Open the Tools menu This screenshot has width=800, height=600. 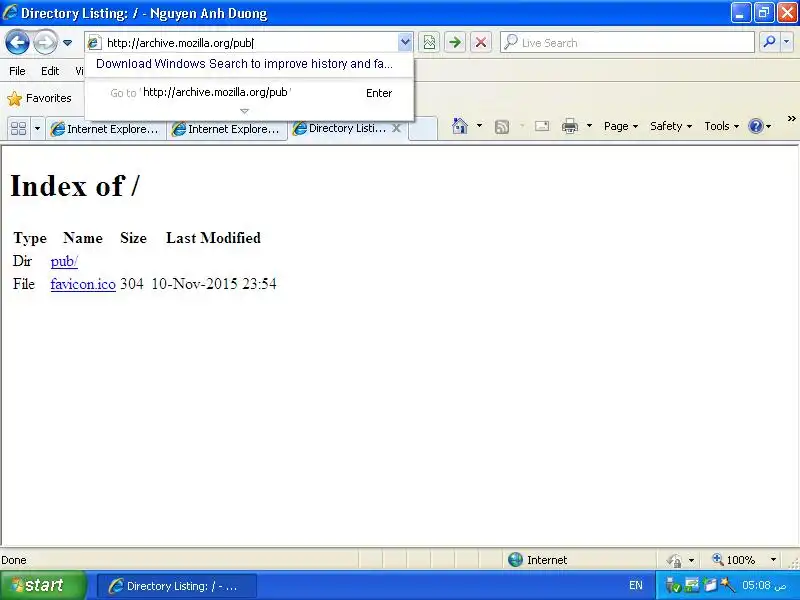(721, 126)
